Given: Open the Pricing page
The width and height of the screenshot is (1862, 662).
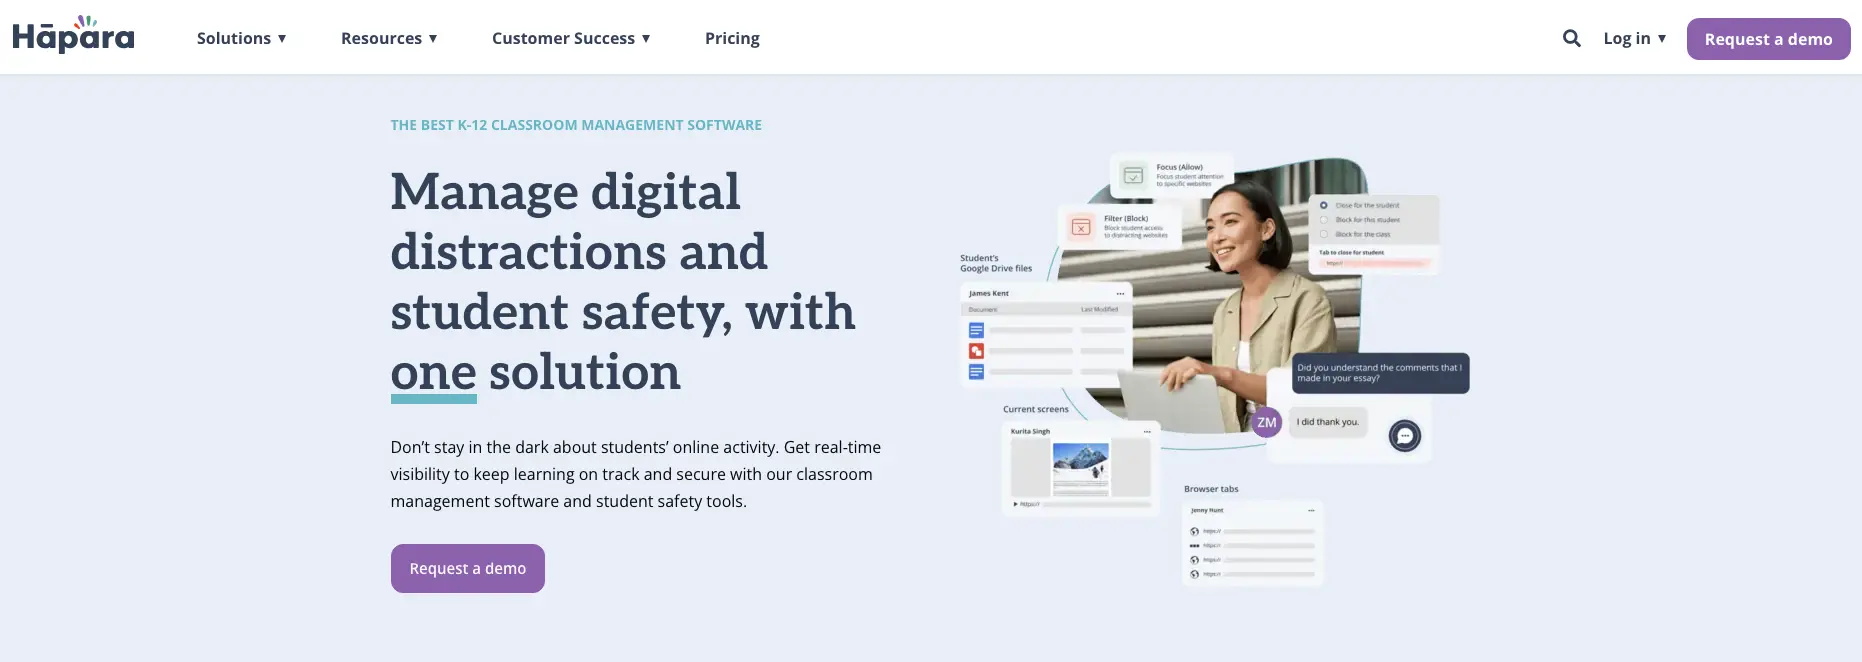Looking at the screenshot, I should 732,38.
